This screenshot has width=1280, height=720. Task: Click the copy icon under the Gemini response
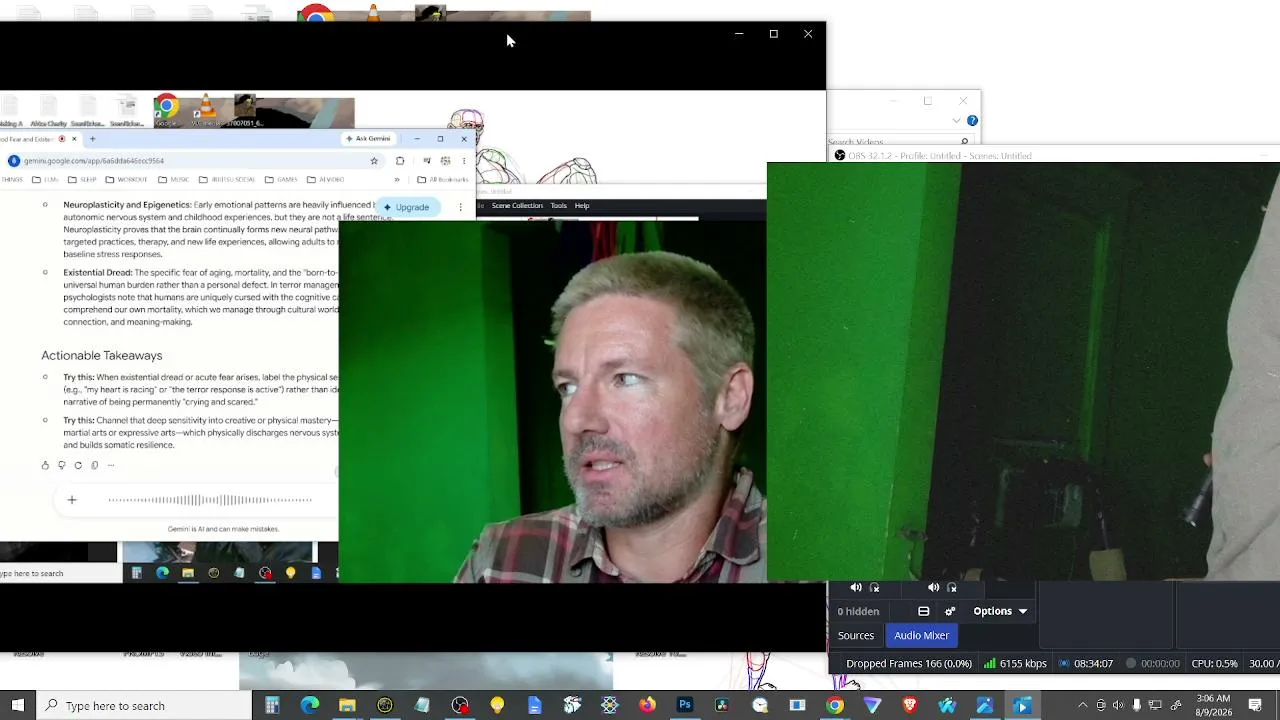95,465
